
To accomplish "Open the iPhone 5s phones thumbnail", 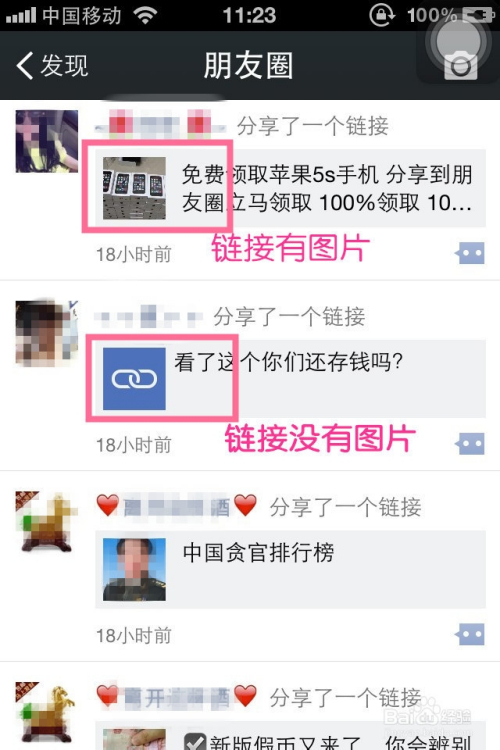I will (x=134, y=188).
